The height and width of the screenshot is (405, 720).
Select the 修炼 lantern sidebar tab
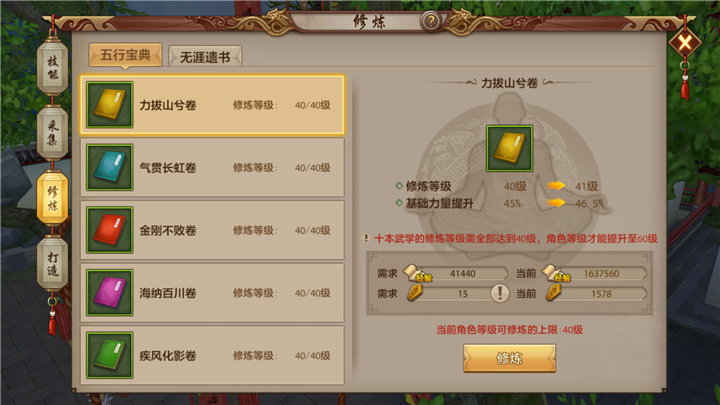(x=52, y=198)
